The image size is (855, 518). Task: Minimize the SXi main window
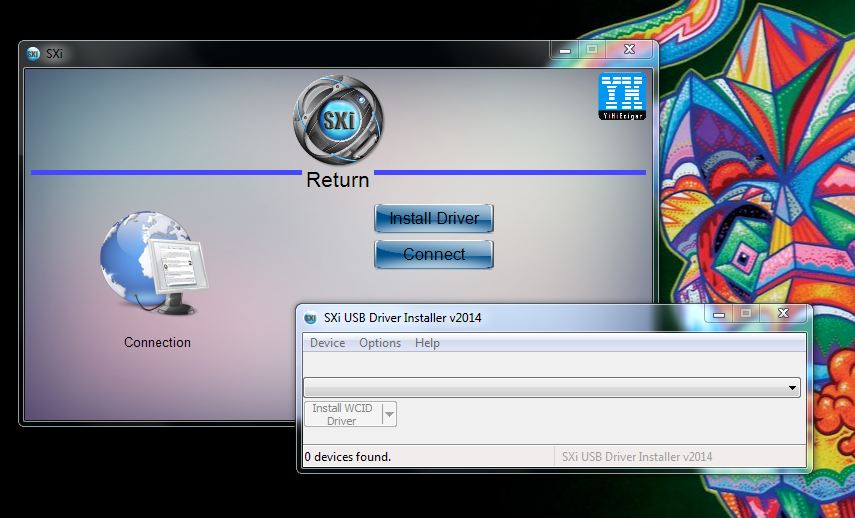pyautogui.click(x=563, y=49)
